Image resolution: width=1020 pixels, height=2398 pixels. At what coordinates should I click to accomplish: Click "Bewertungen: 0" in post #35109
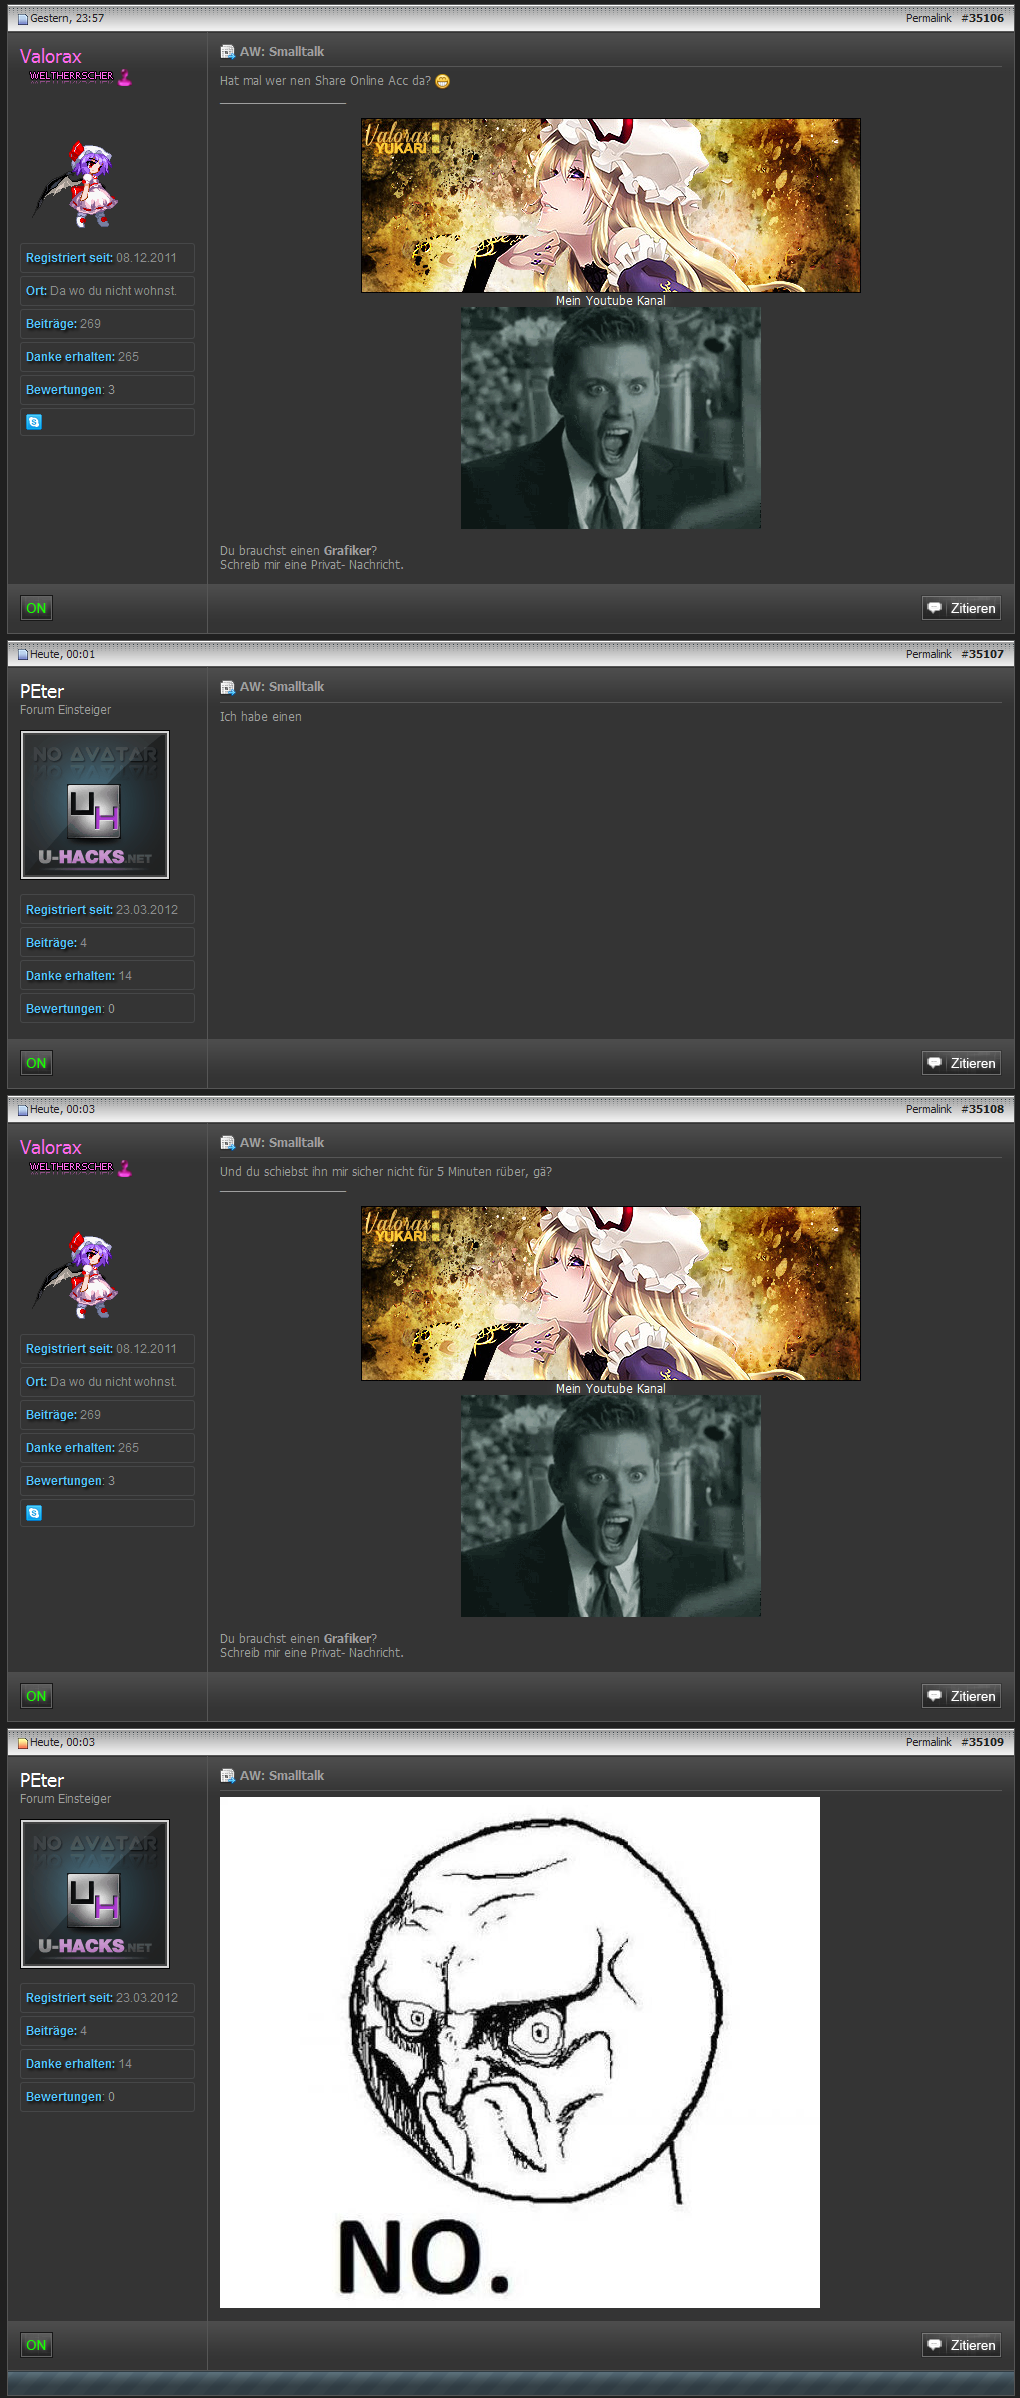[107, 2097]
